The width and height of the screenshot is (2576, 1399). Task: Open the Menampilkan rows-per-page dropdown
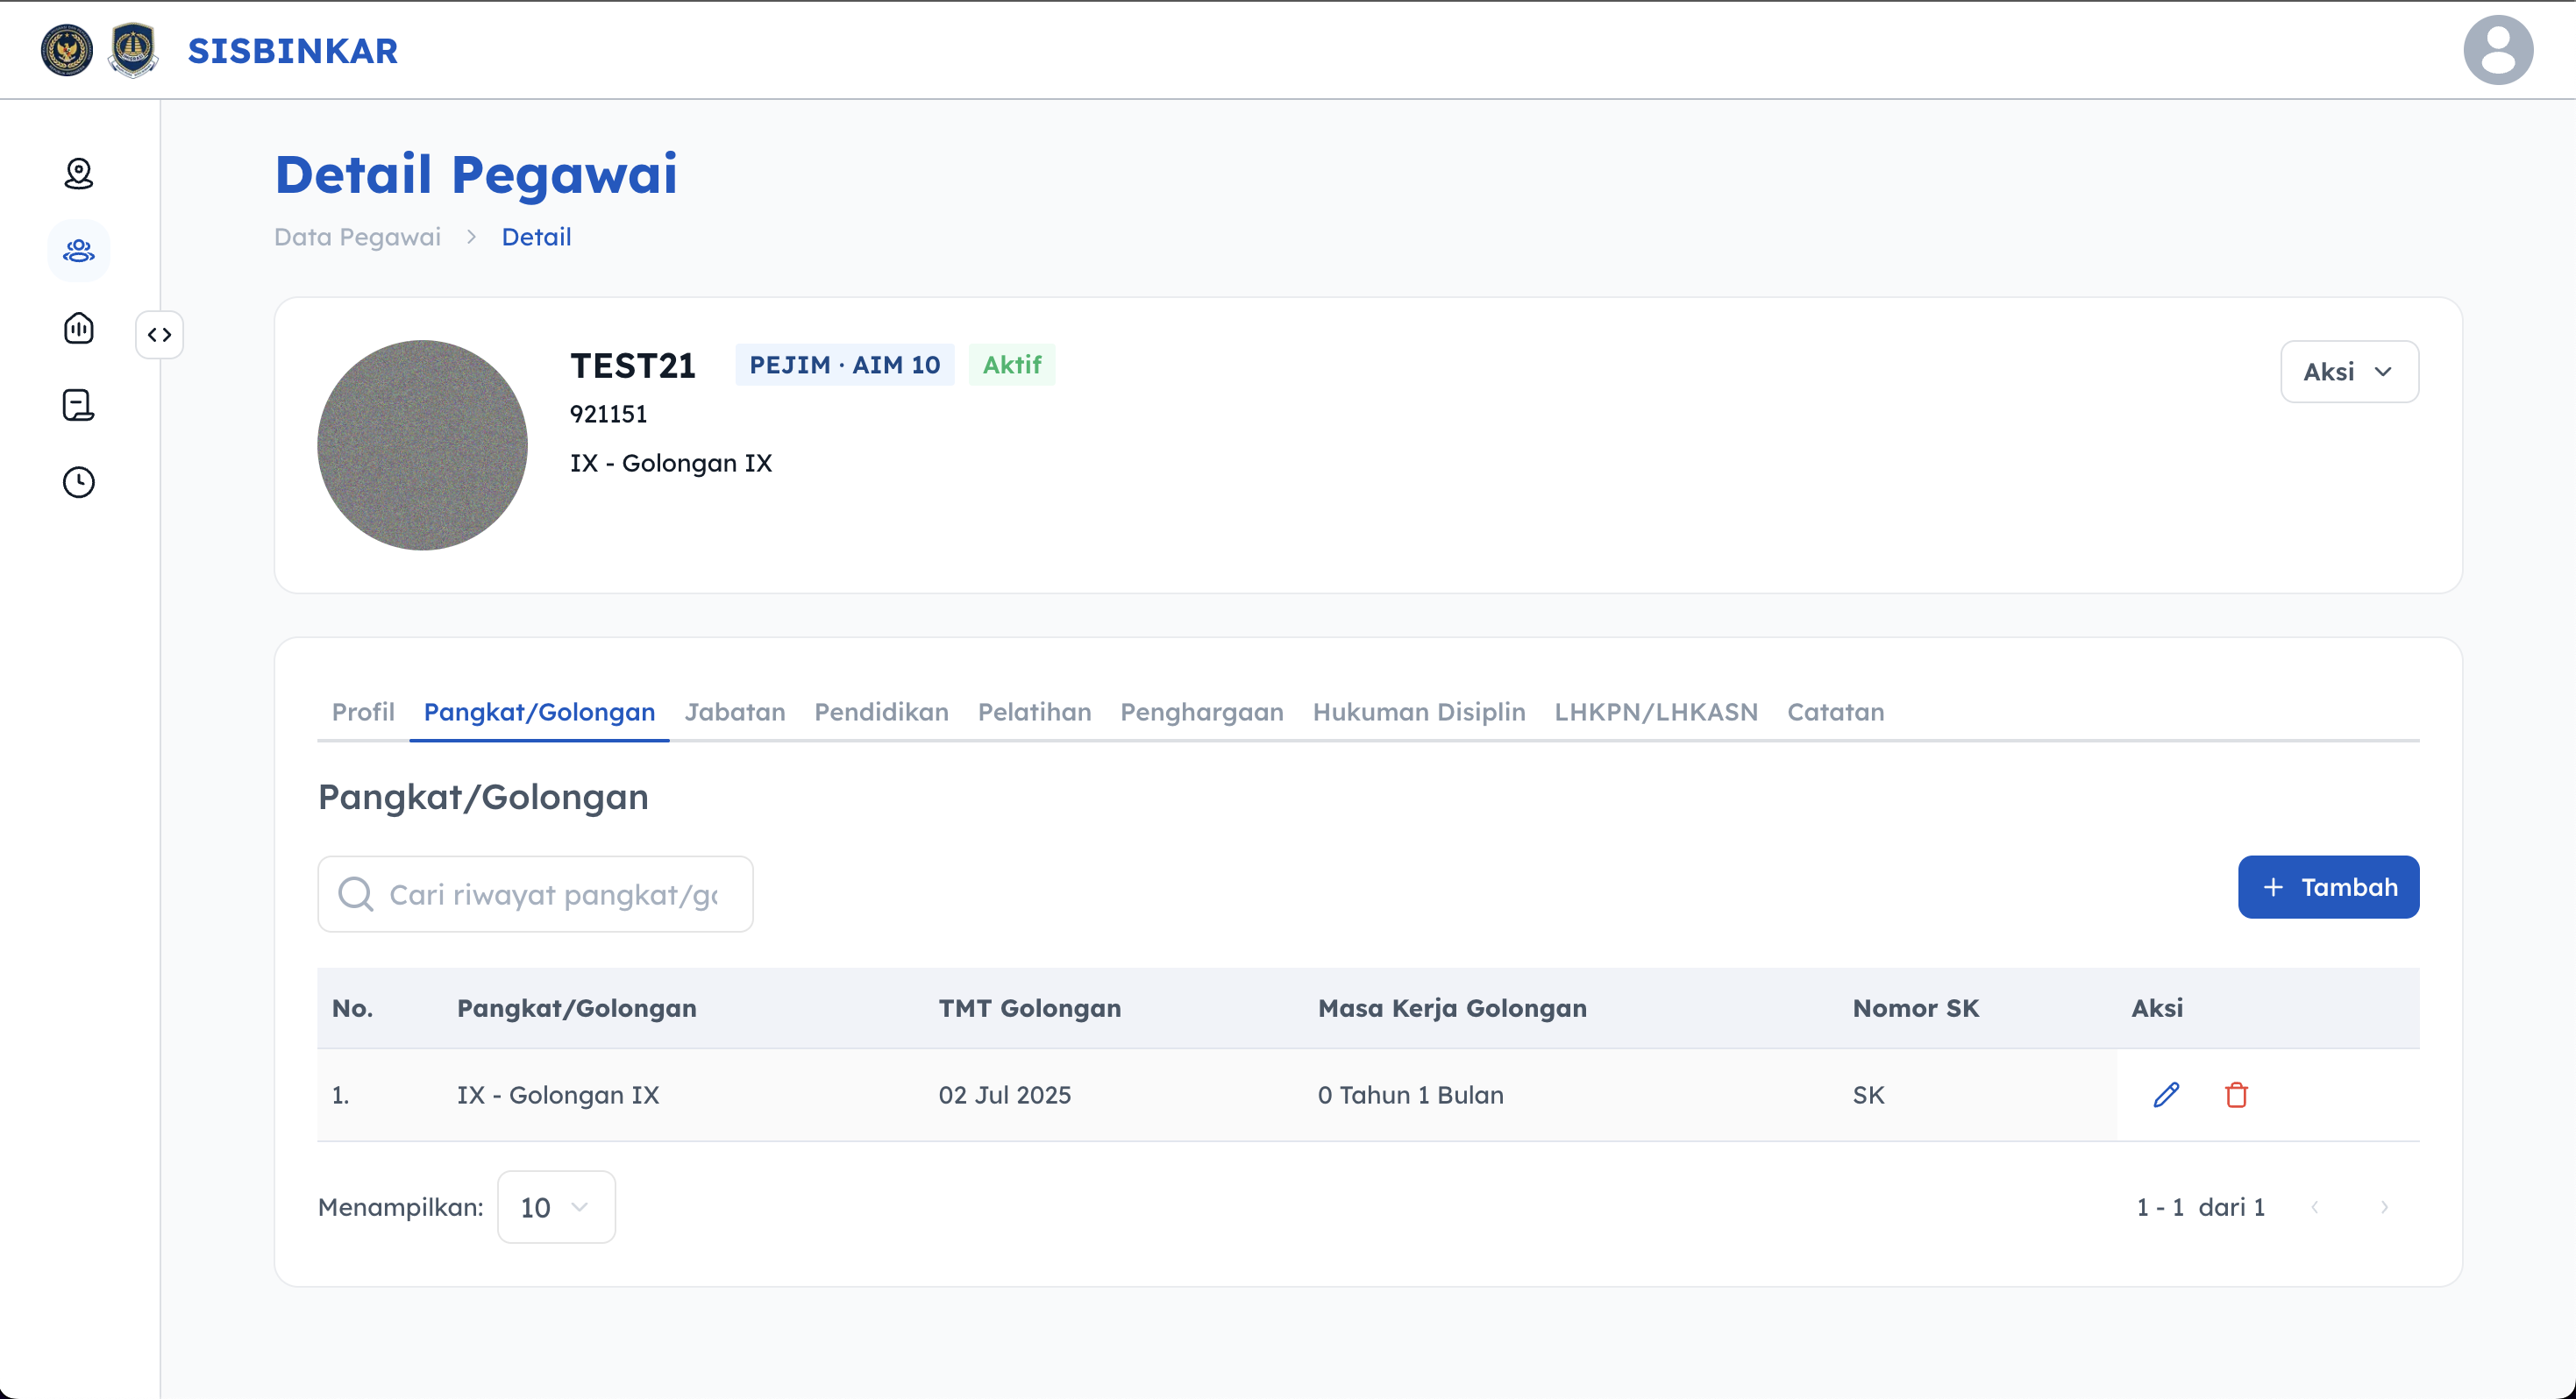[x=556, y=1207]
